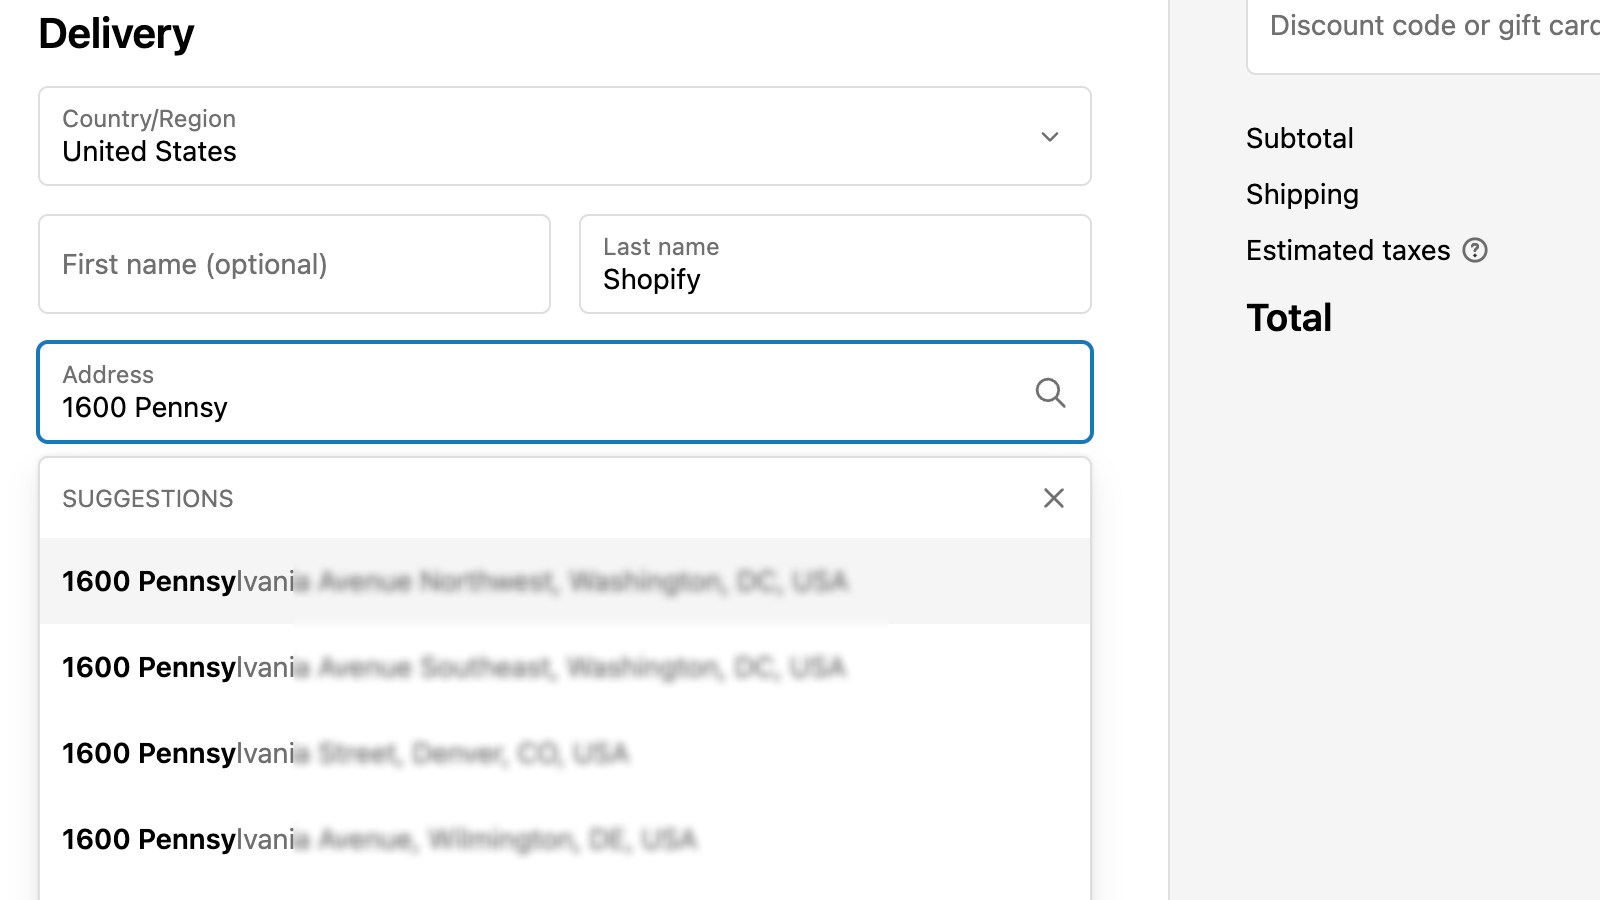Image resolution: width=1600 pixels, height=900 pixels.
Task: Select the Pennsylvania Avenue, Wilmington suggestion
Action: [380, 839]
